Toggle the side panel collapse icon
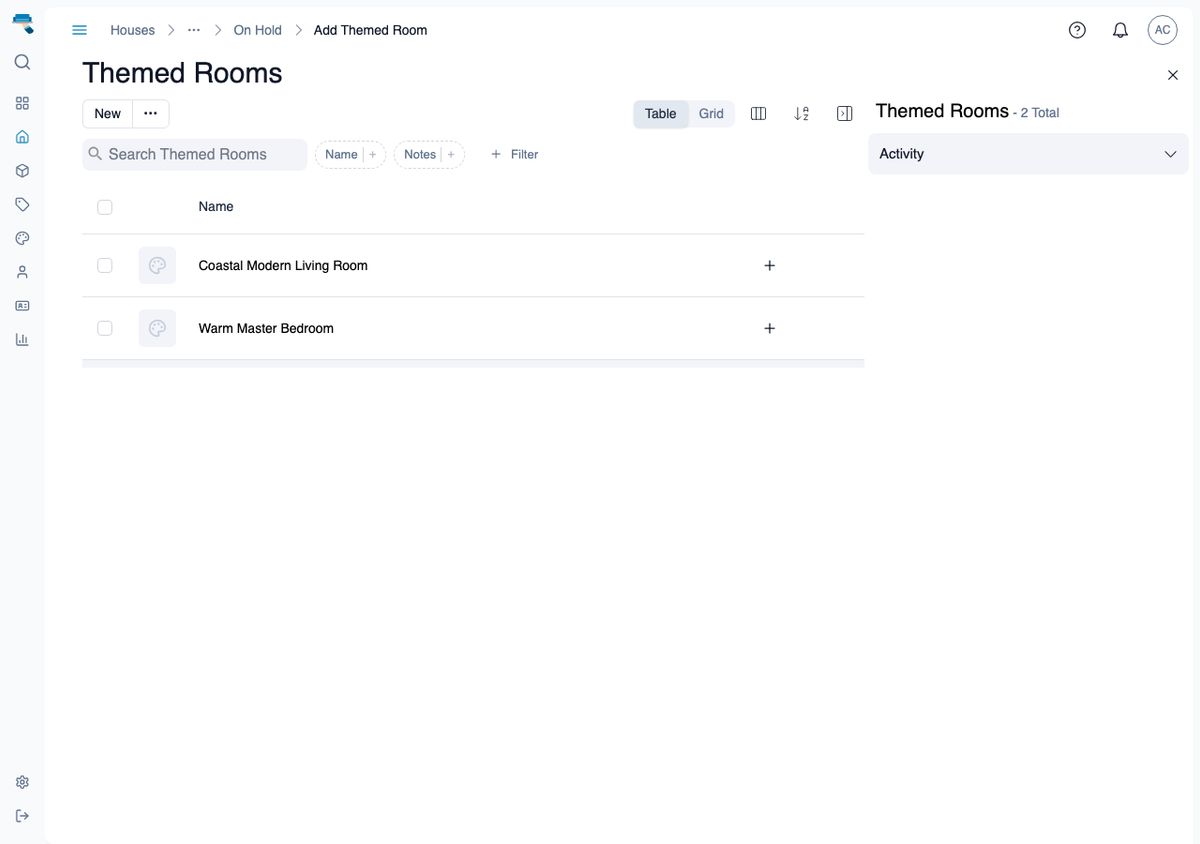The height and width of the screenshot is (844, 1200). pyautogui.click(x=844, y=114)
